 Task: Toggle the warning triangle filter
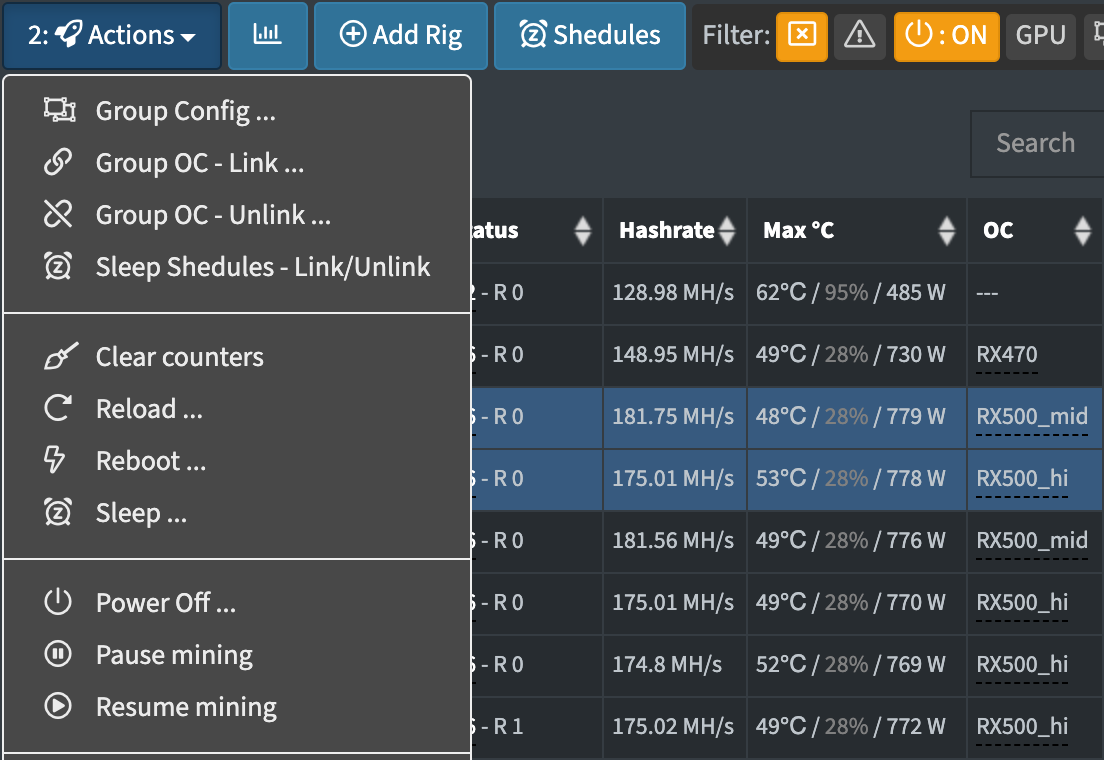(860, 35)
